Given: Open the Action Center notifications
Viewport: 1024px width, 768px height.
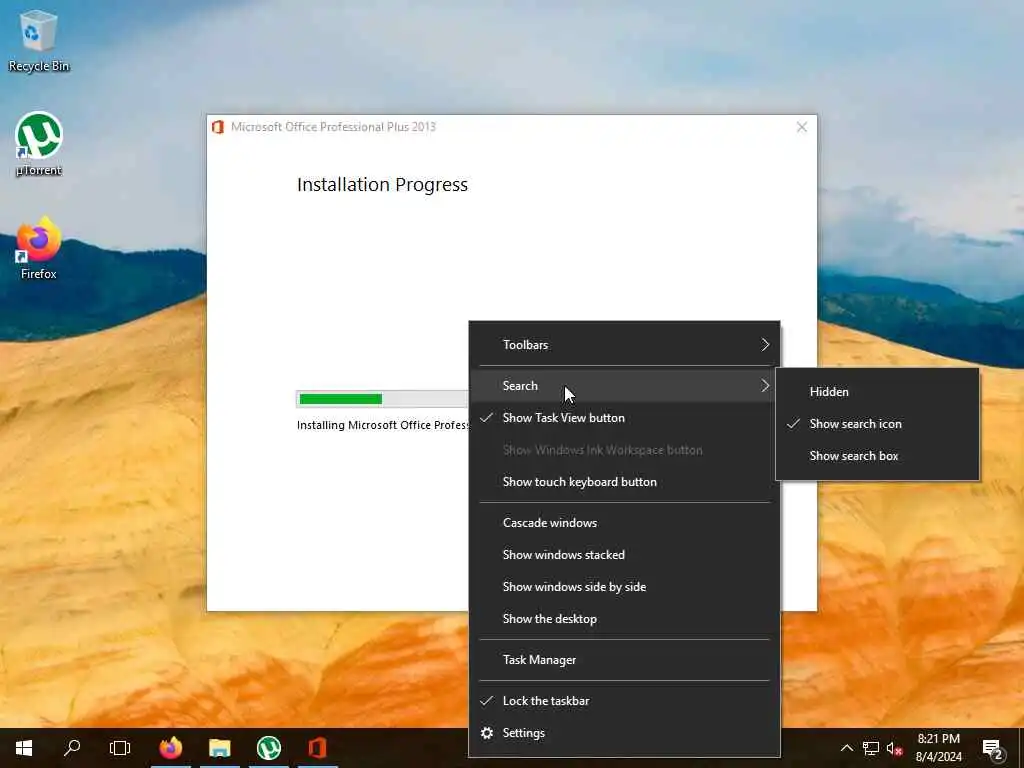Looking at the screenshot, I should 993,748.
